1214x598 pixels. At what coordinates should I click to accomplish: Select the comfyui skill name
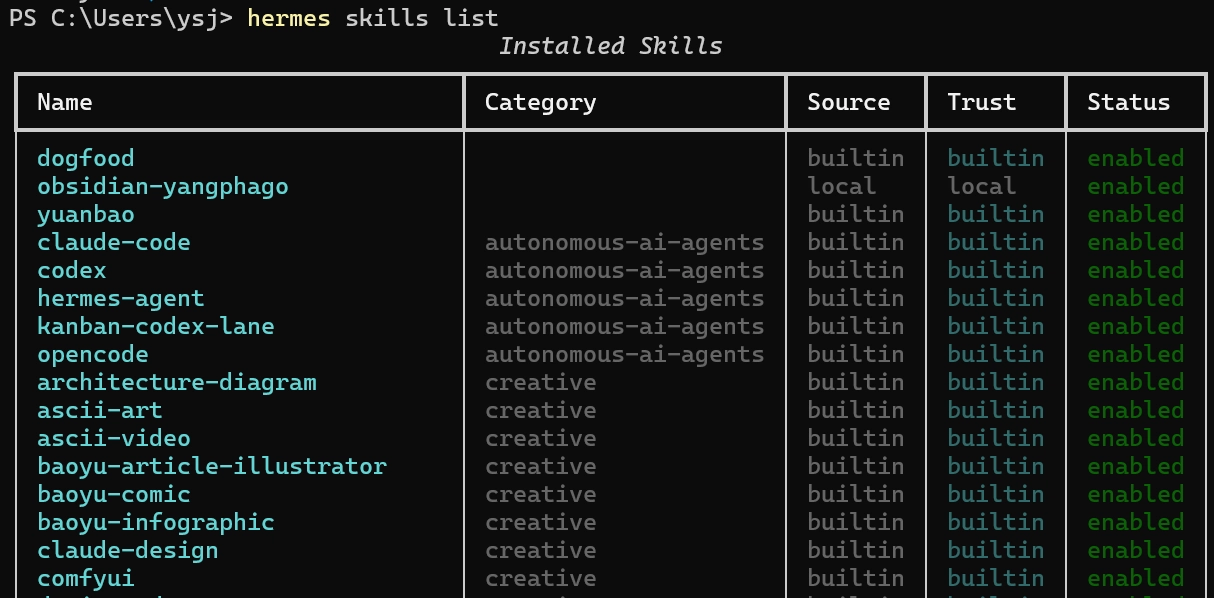pyautogui.click(x=86, y=579)
